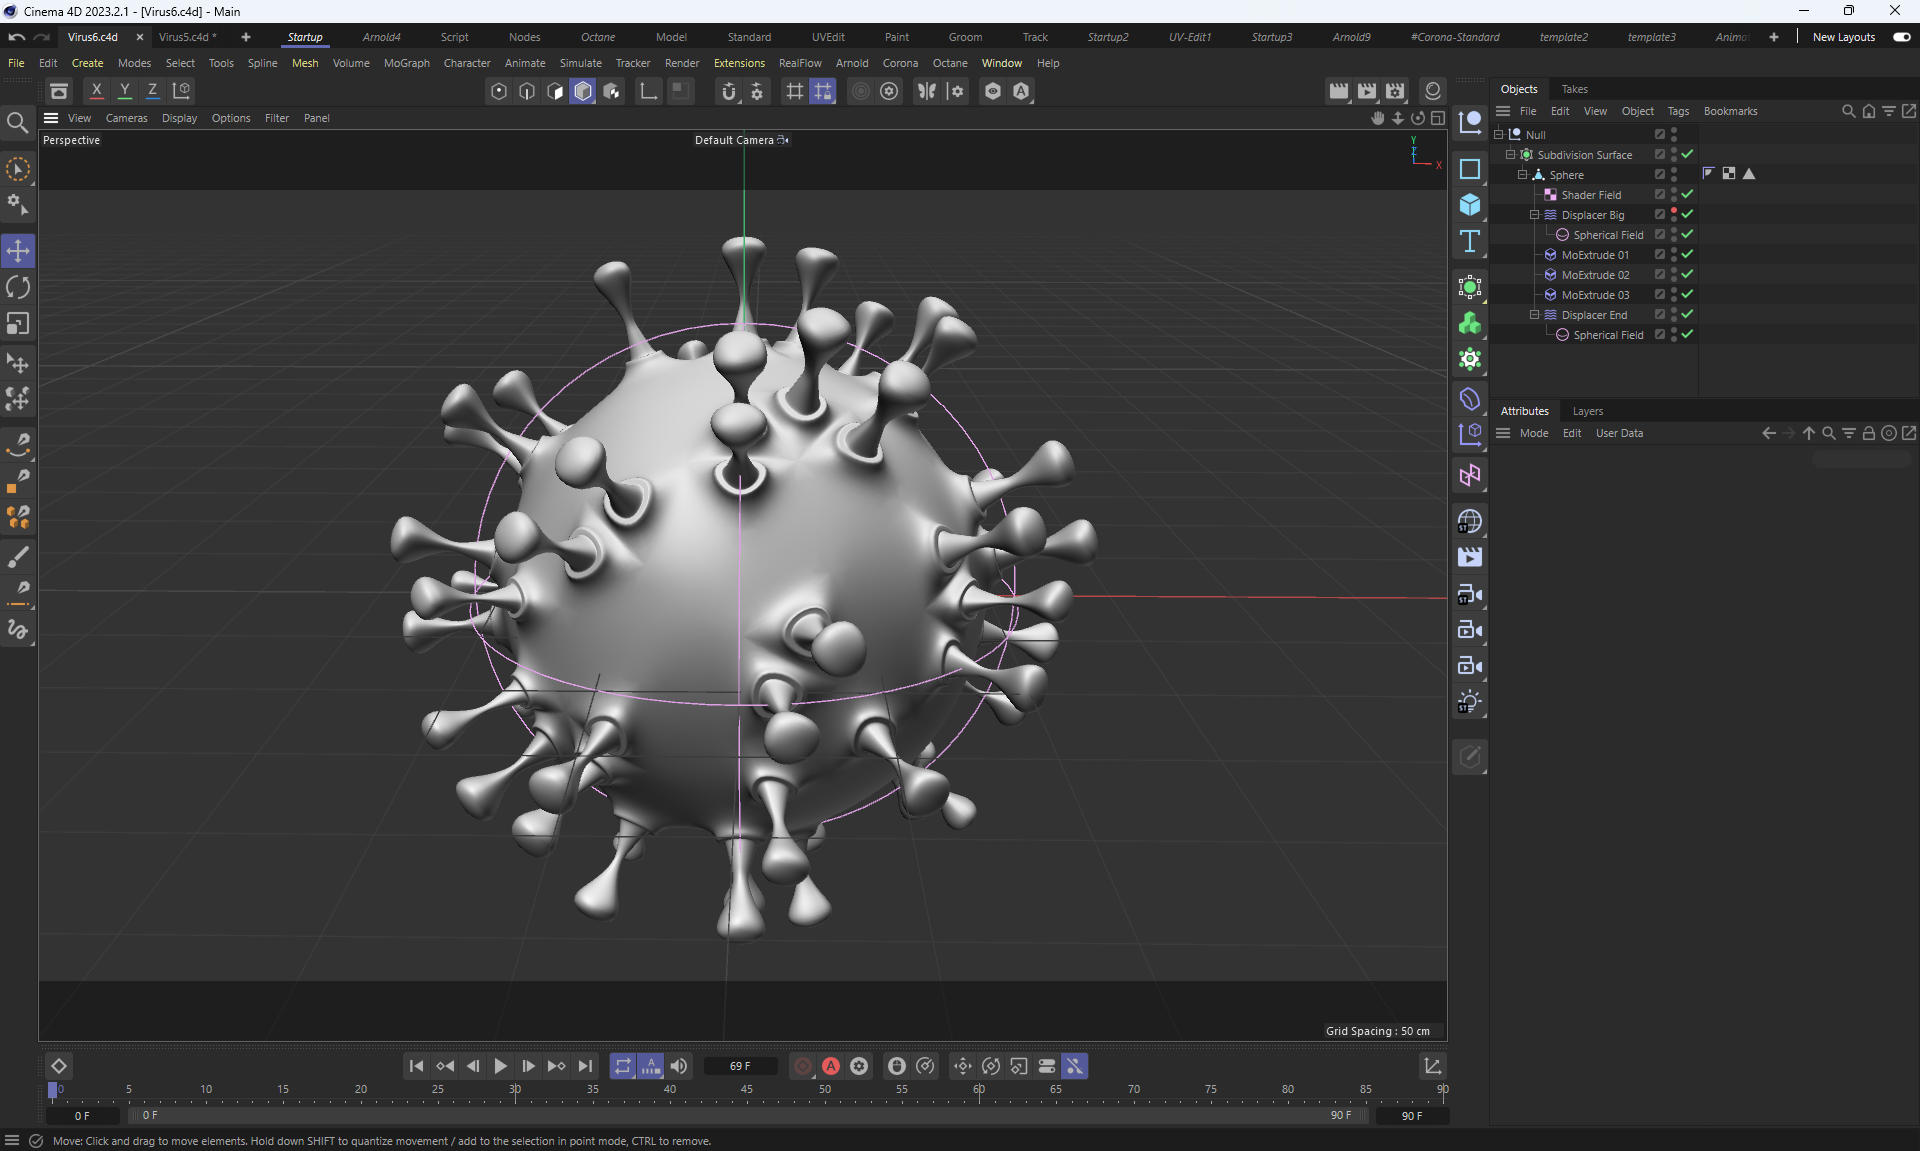Activate the Move tool
This screenshot has height=1151, width=1920.
coord(18,251)
